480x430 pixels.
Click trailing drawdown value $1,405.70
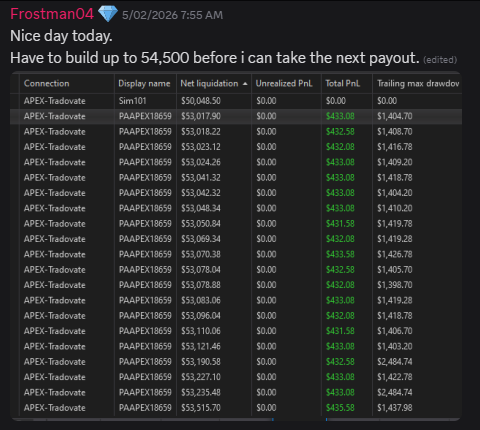coord(395,269)
